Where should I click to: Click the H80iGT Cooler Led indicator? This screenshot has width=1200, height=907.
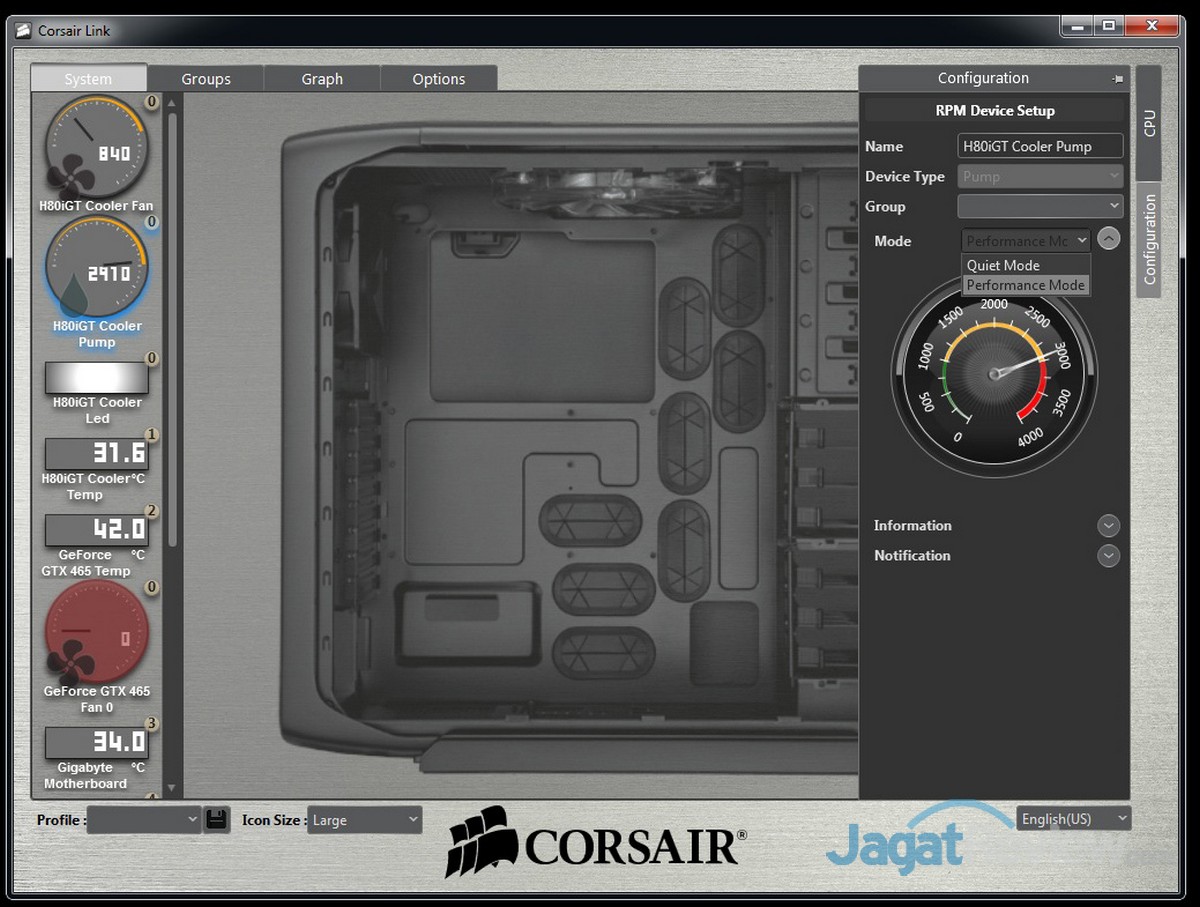(x=96, y=378)
